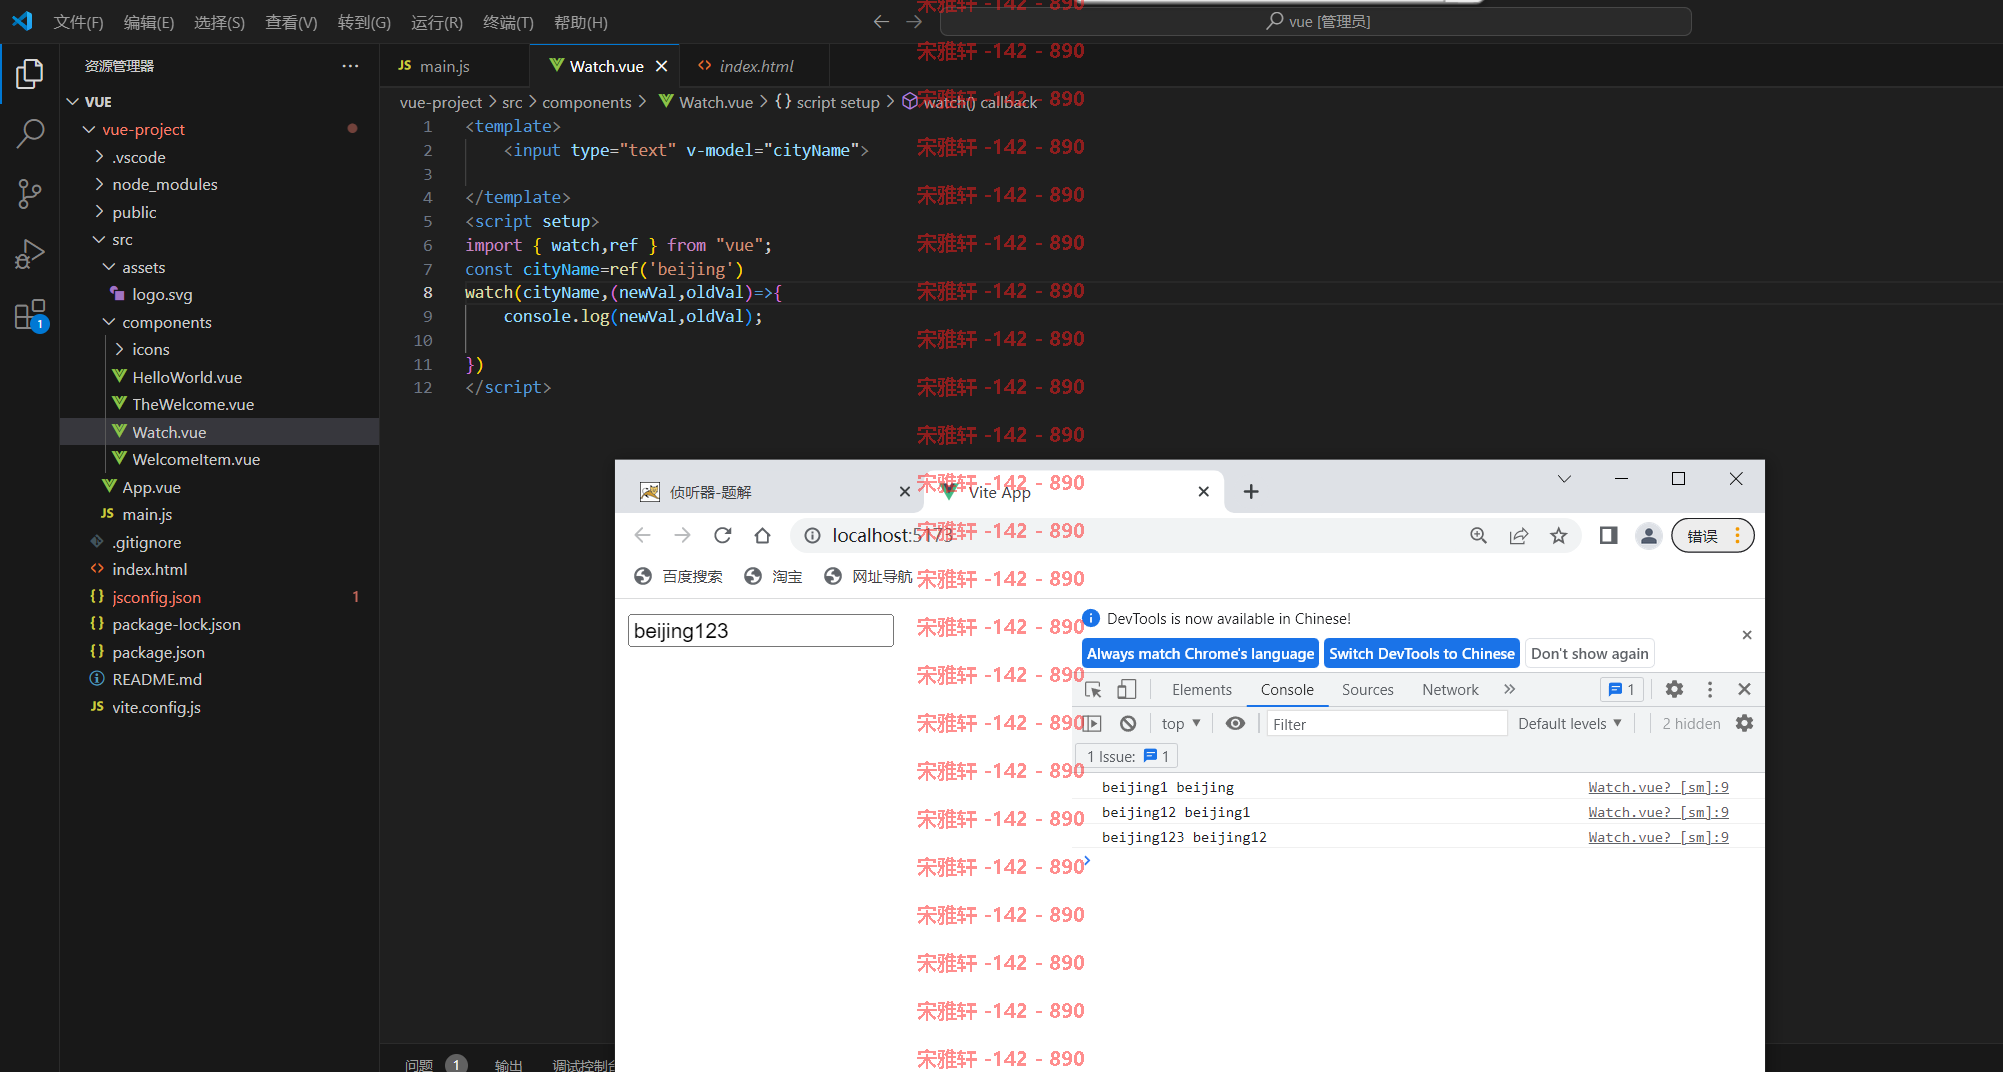Switch to index.html editor tab
Screen dimensions: 2003x1072
(x=756, y=66)
